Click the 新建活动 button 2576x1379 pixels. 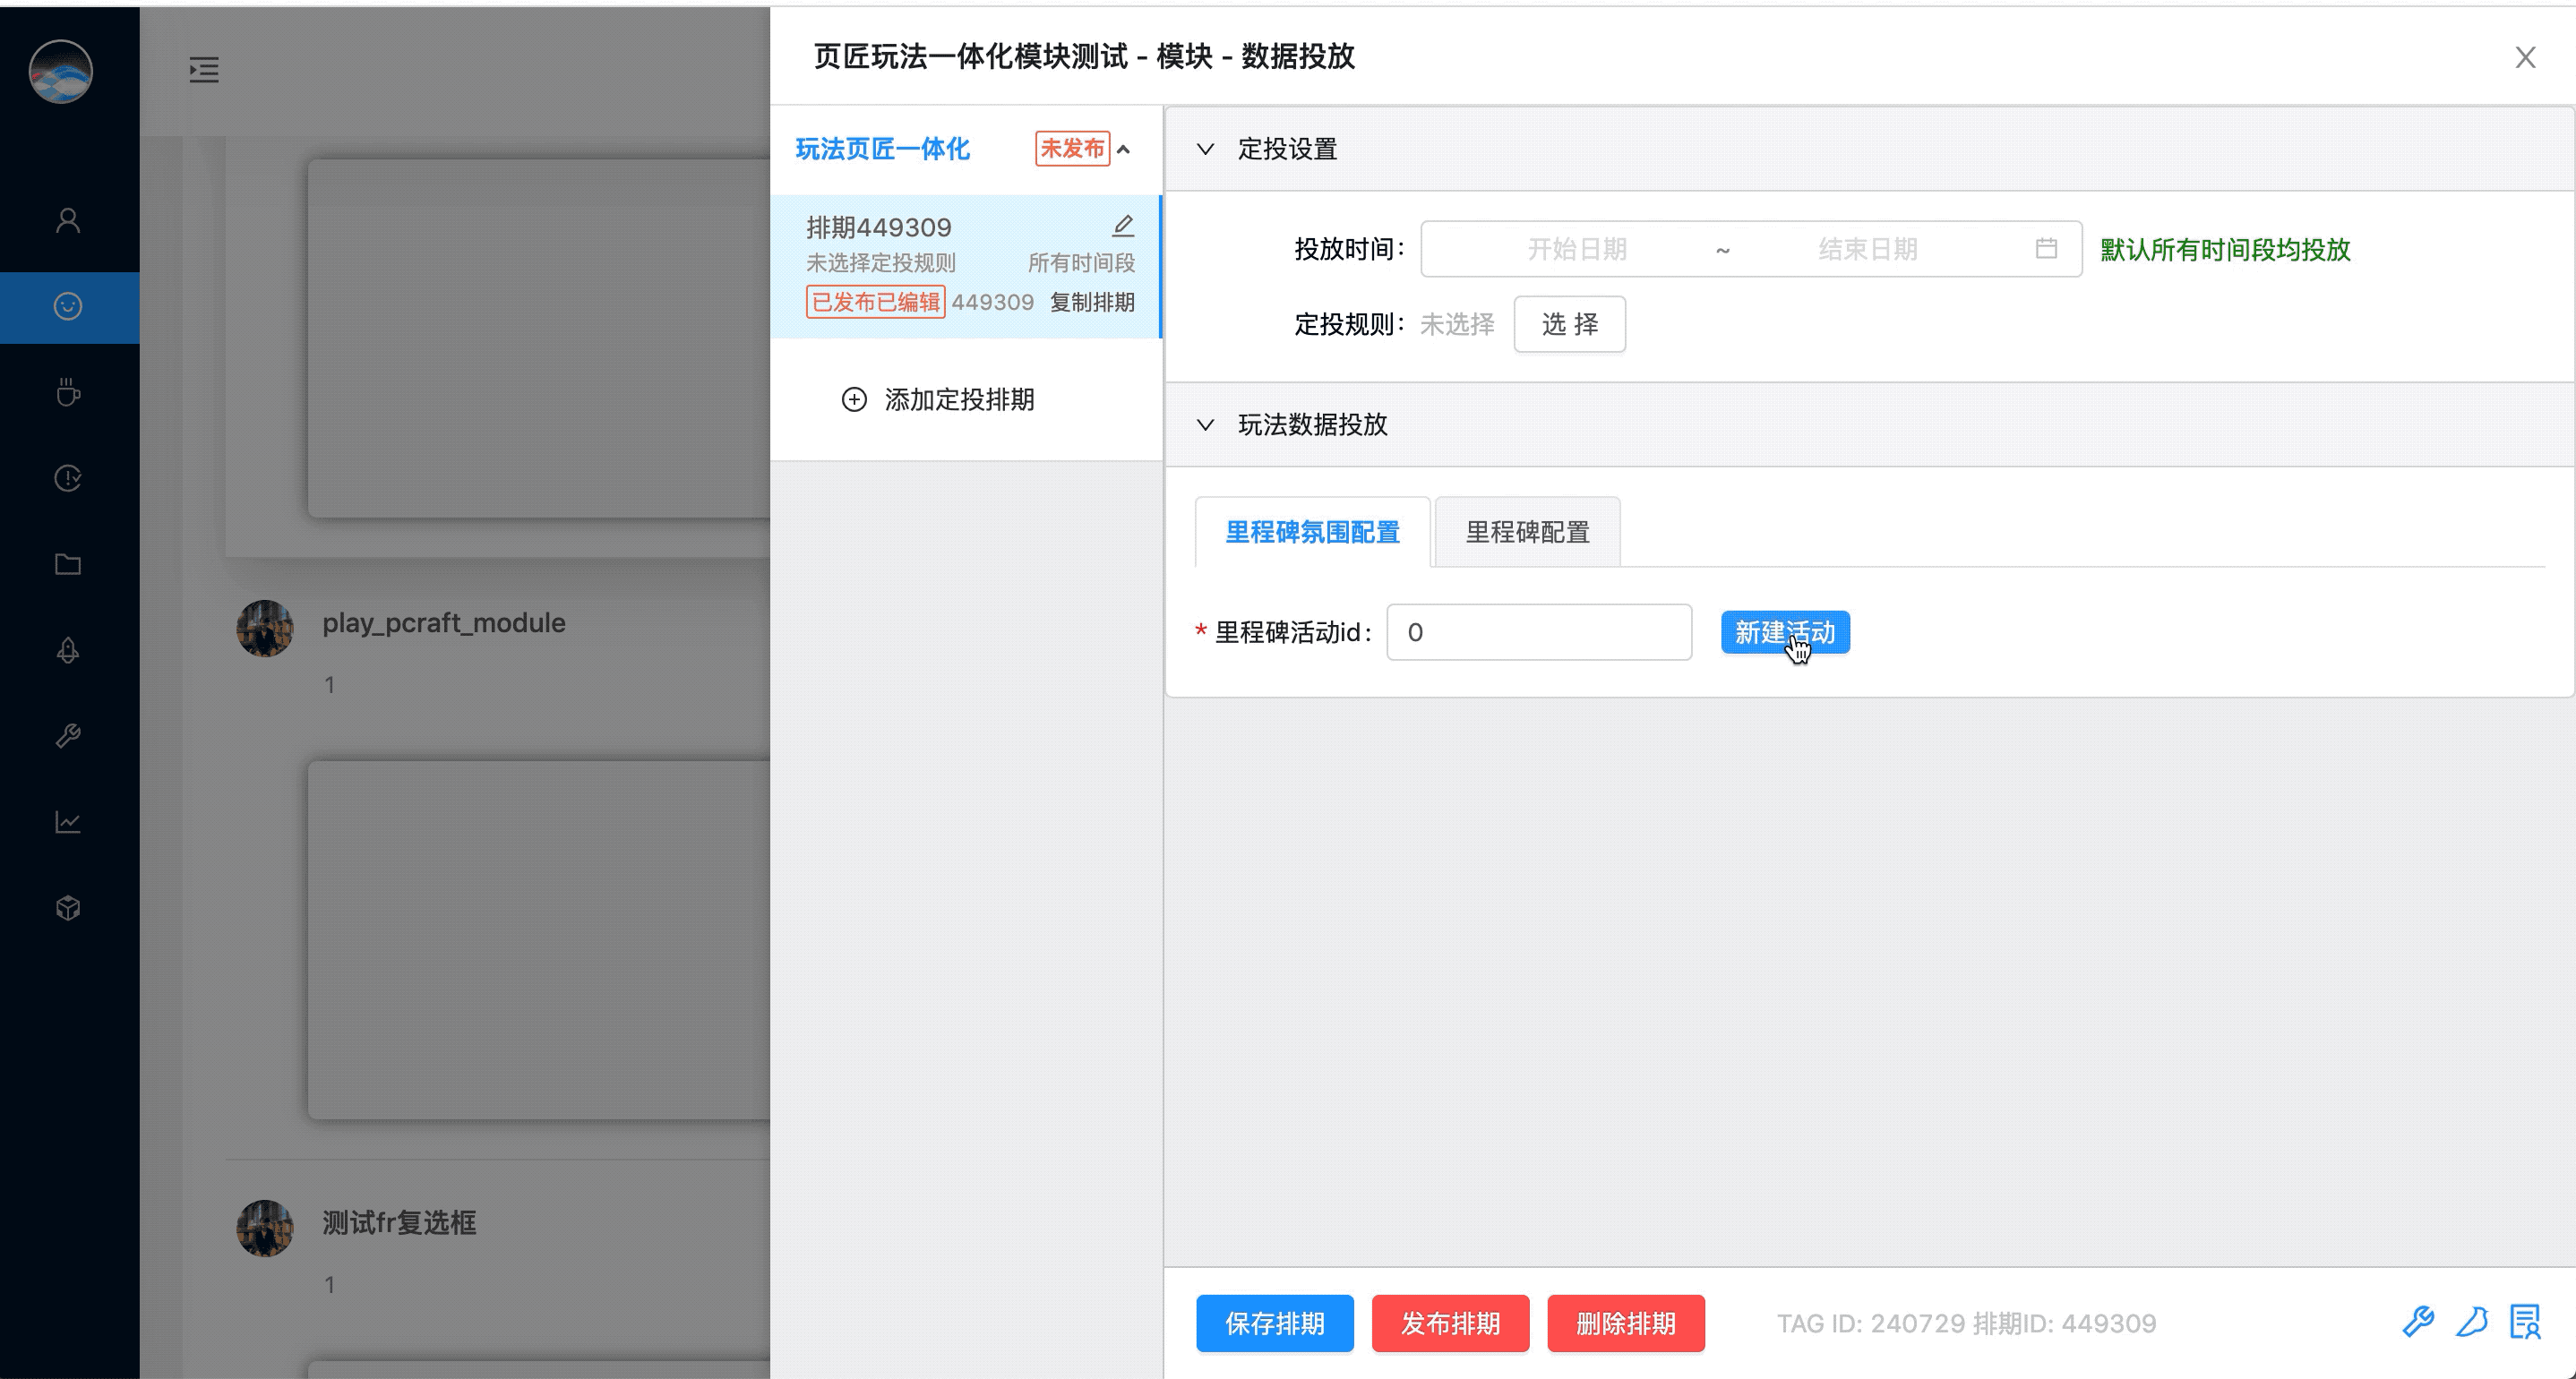(1785, 632)
